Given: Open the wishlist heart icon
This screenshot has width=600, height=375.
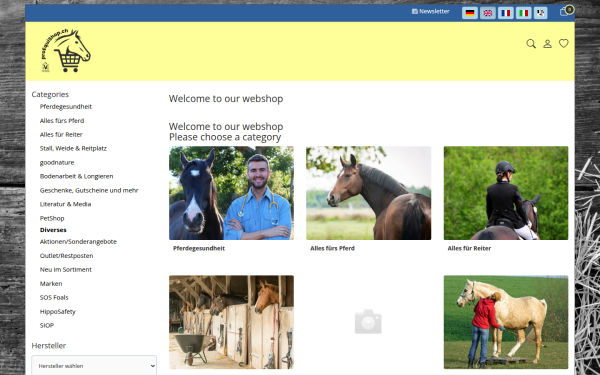Looking at the screenshot, I should pyautogui.click(x=564, y=43).
